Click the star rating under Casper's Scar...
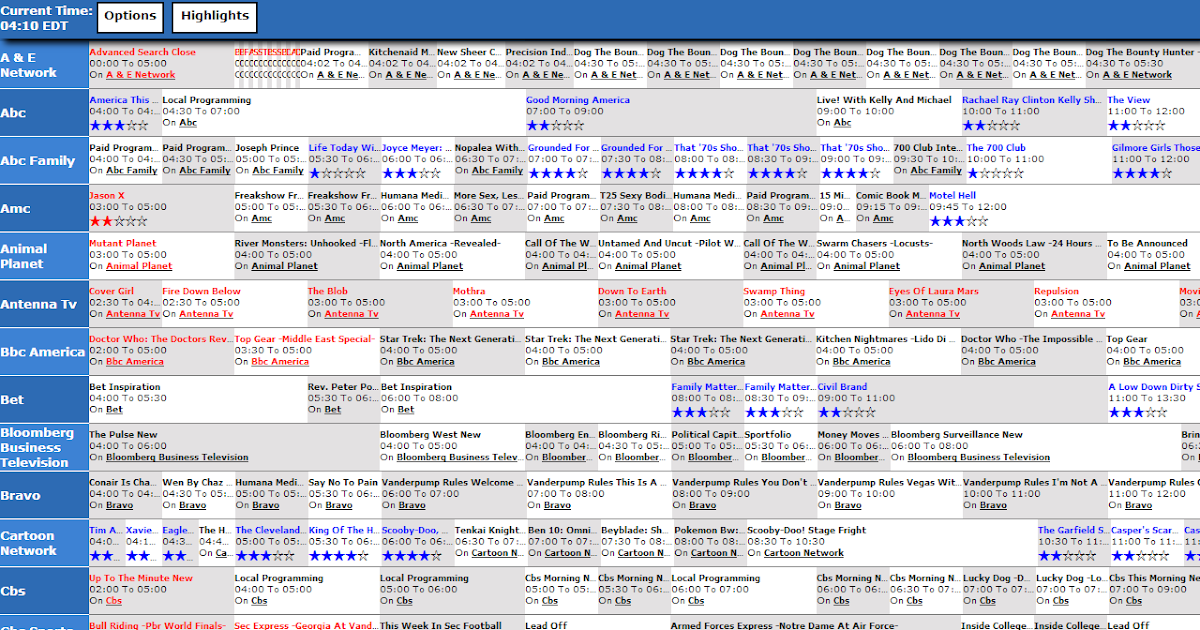This screenshot has width=1200, height=630. click(x=1141, y=555)
